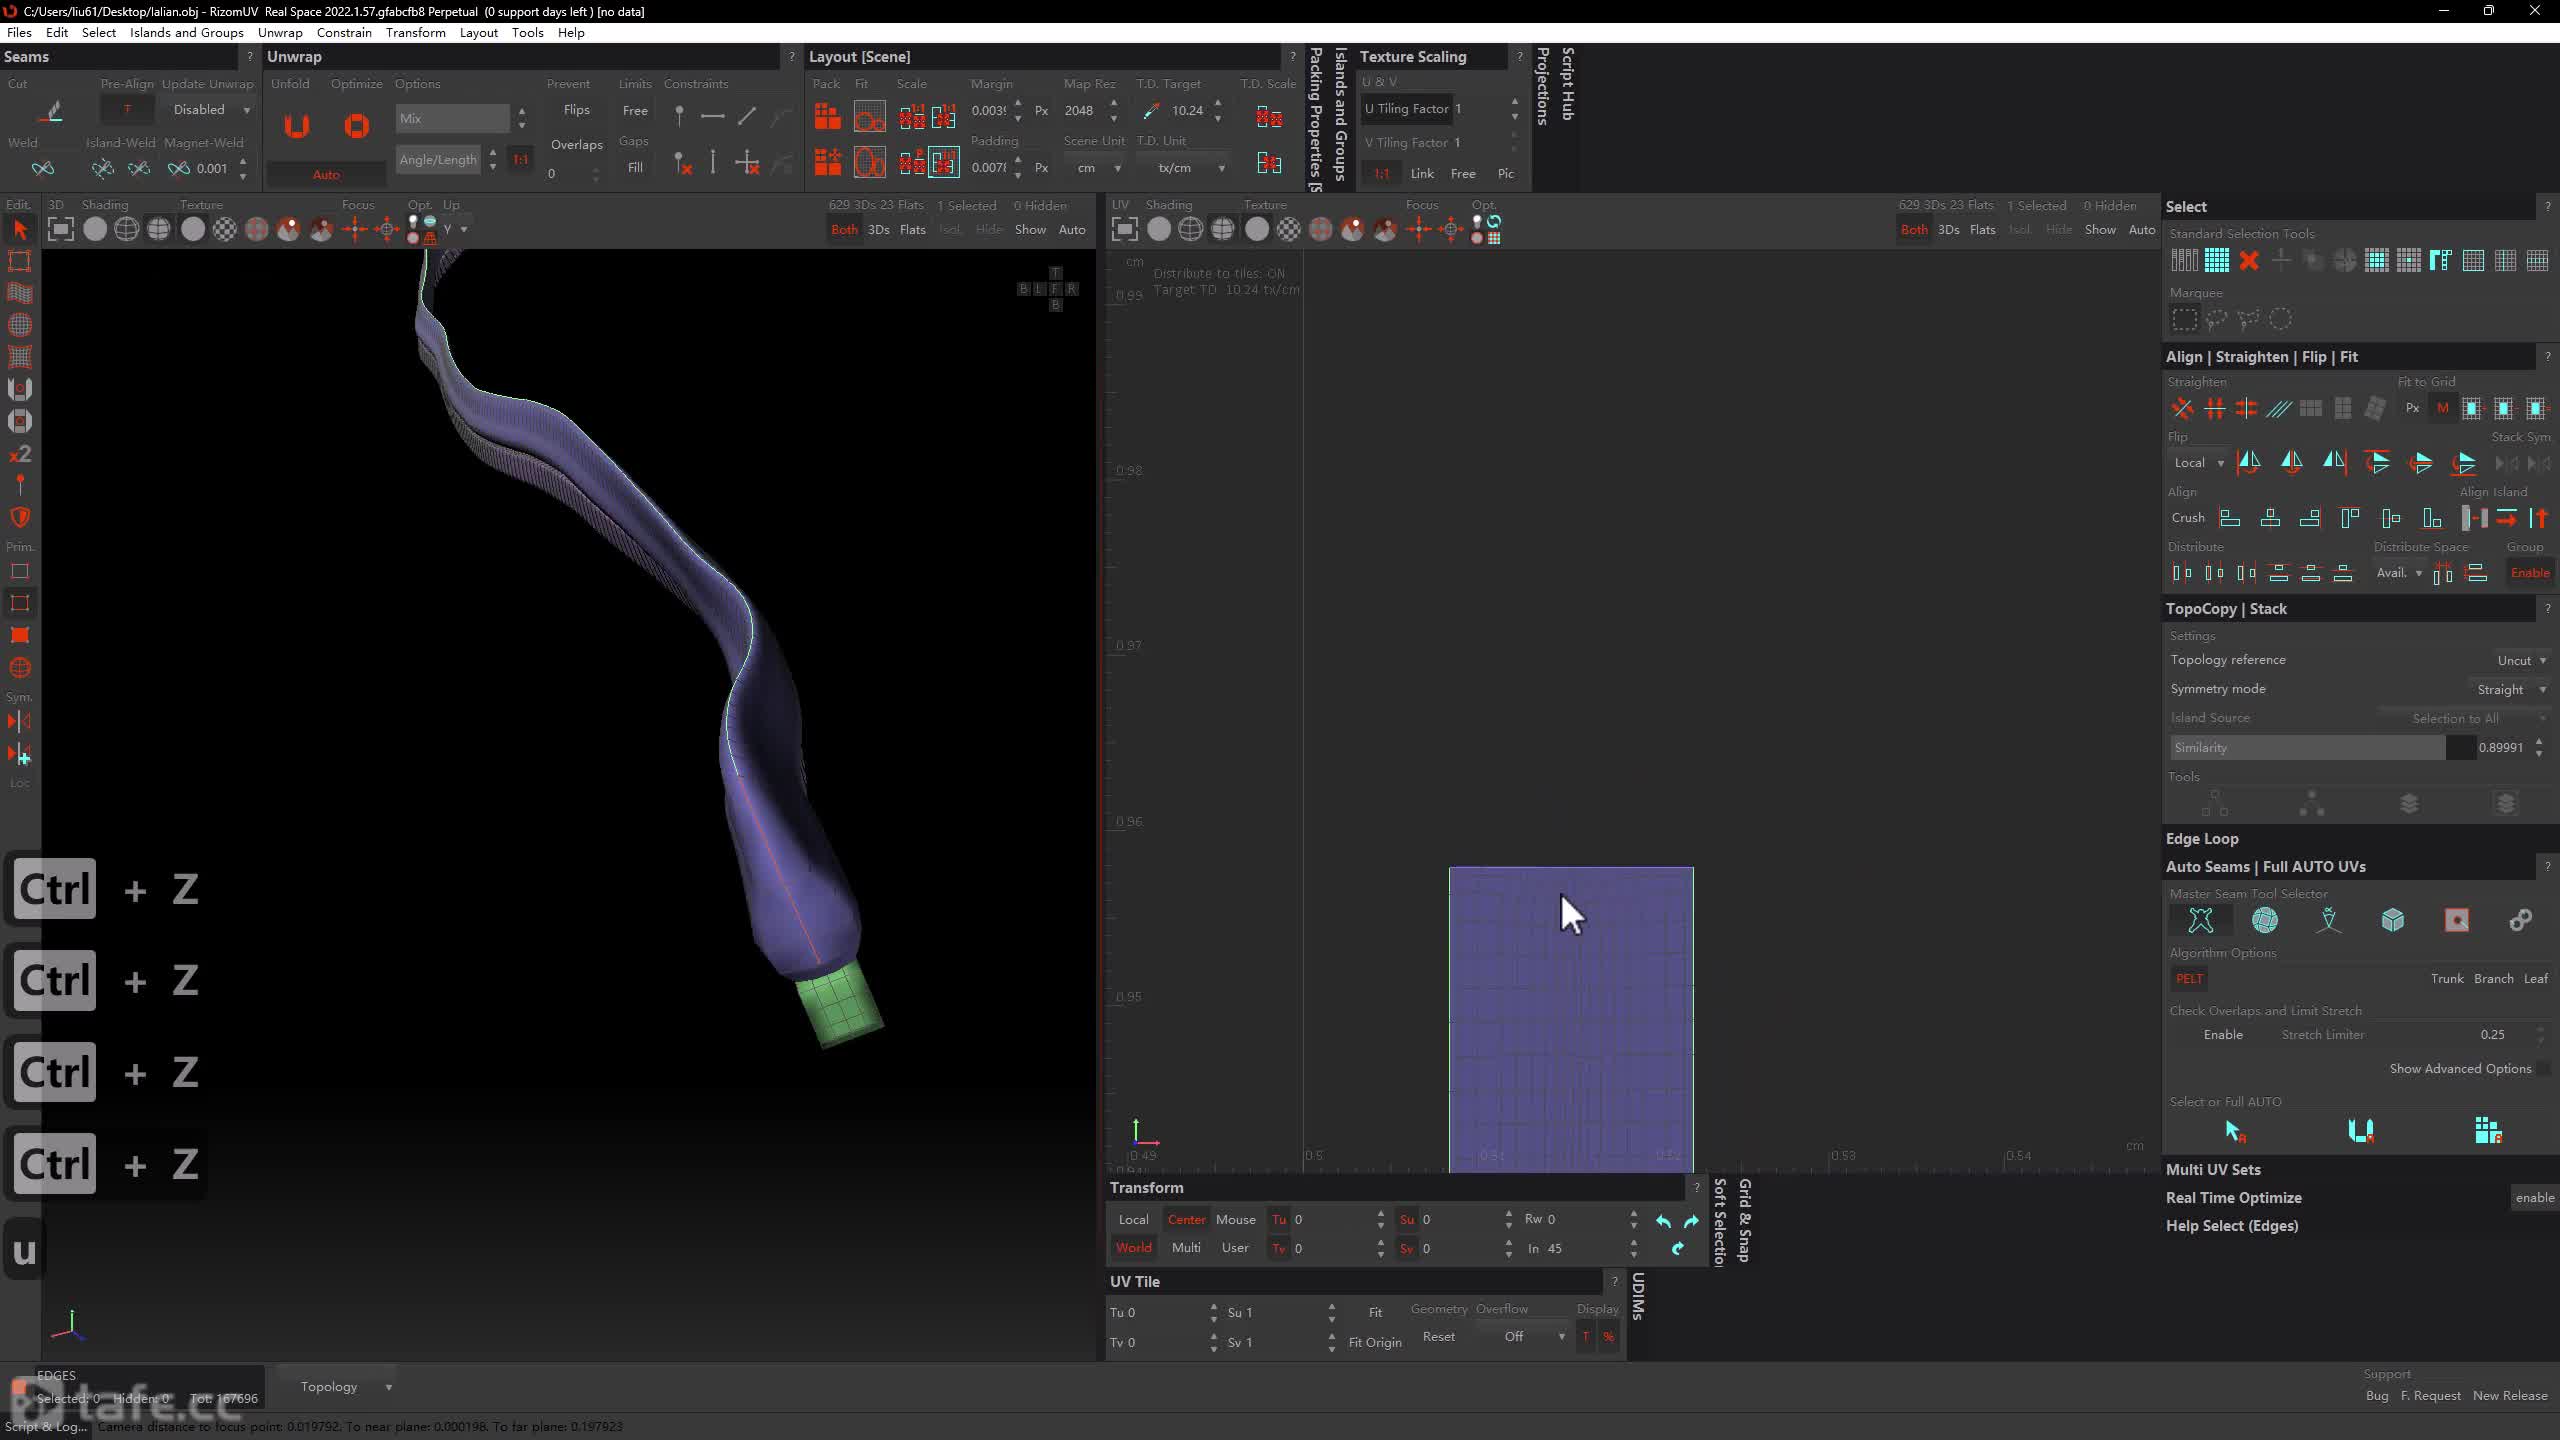The height and width of the screenshot is (1440, 2560).
Task: Open the Unwrap menu
Action: pos(280,33)
